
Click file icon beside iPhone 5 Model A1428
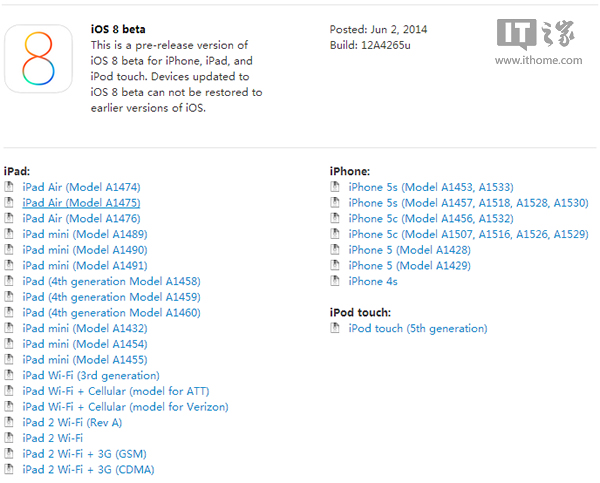(335, 250)
